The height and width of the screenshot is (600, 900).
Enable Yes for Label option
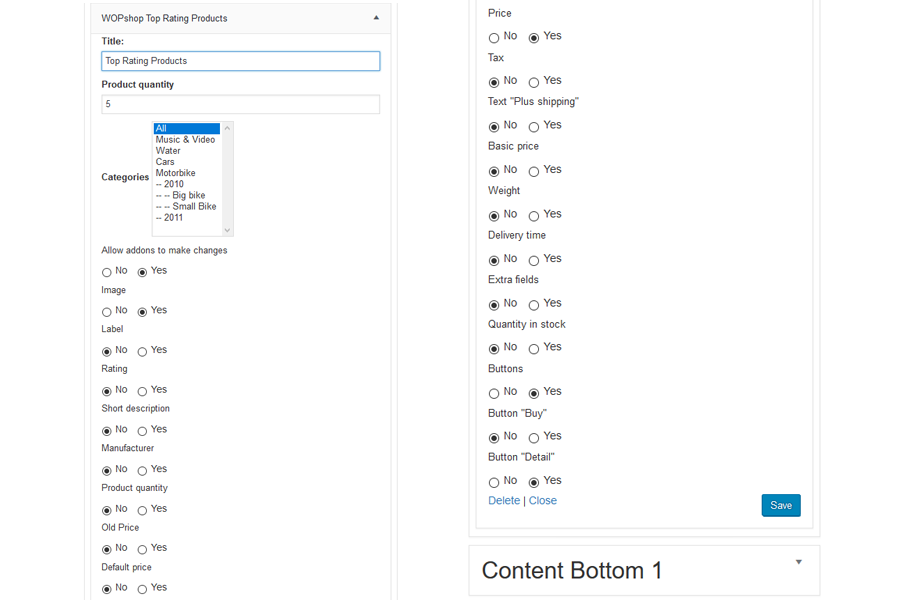[x=142, y=352]
